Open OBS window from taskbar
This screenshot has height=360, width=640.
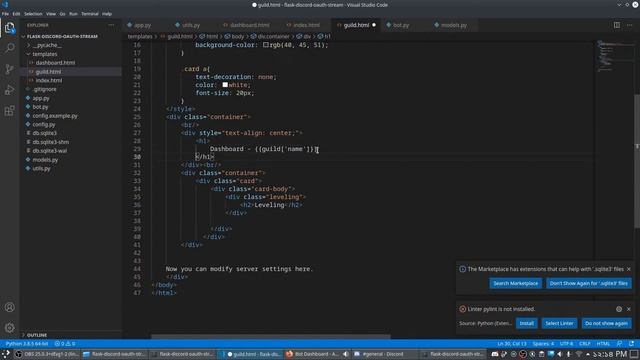coord(47,354)
